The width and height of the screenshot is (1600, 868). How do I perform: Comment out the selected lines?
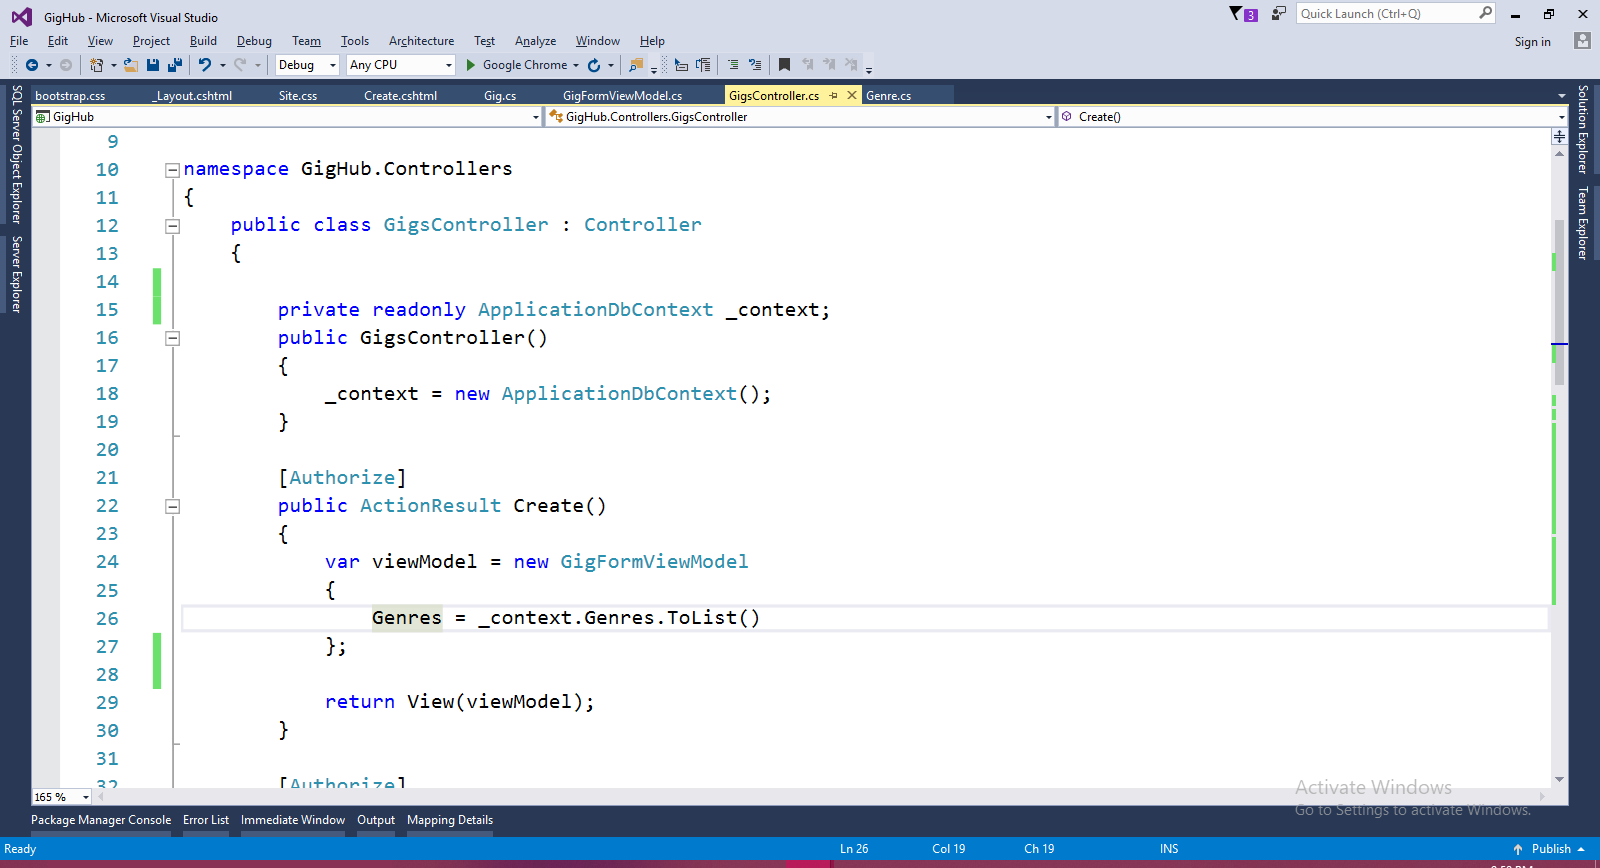click(733, 65)
